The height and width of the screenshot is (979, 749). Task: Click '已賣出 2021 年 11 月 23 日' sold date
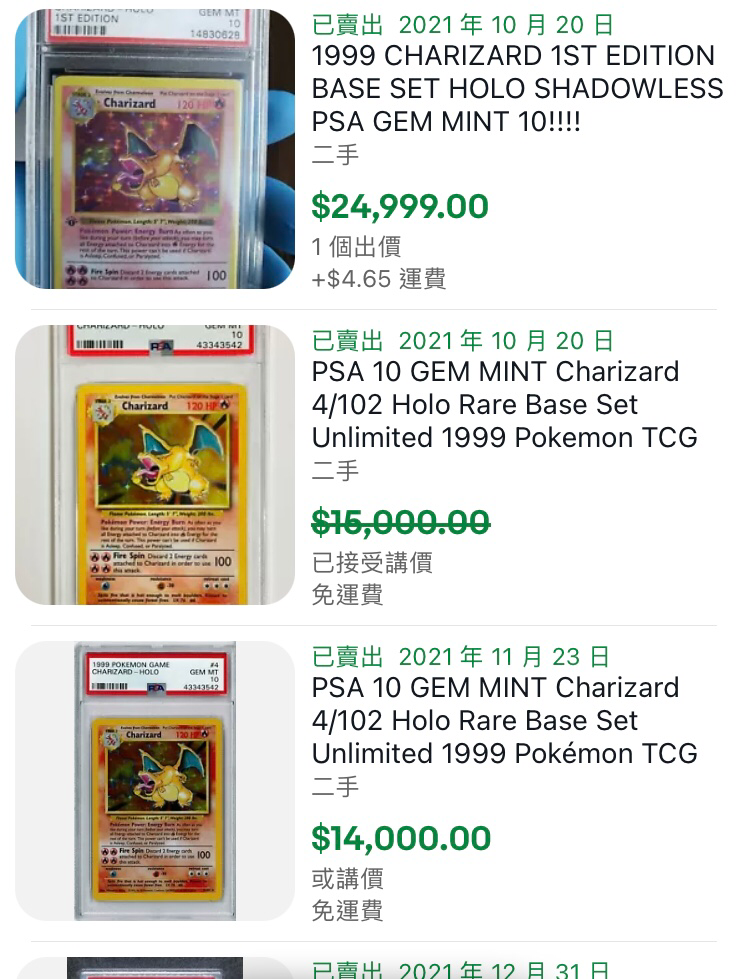[x=461, y=657]
